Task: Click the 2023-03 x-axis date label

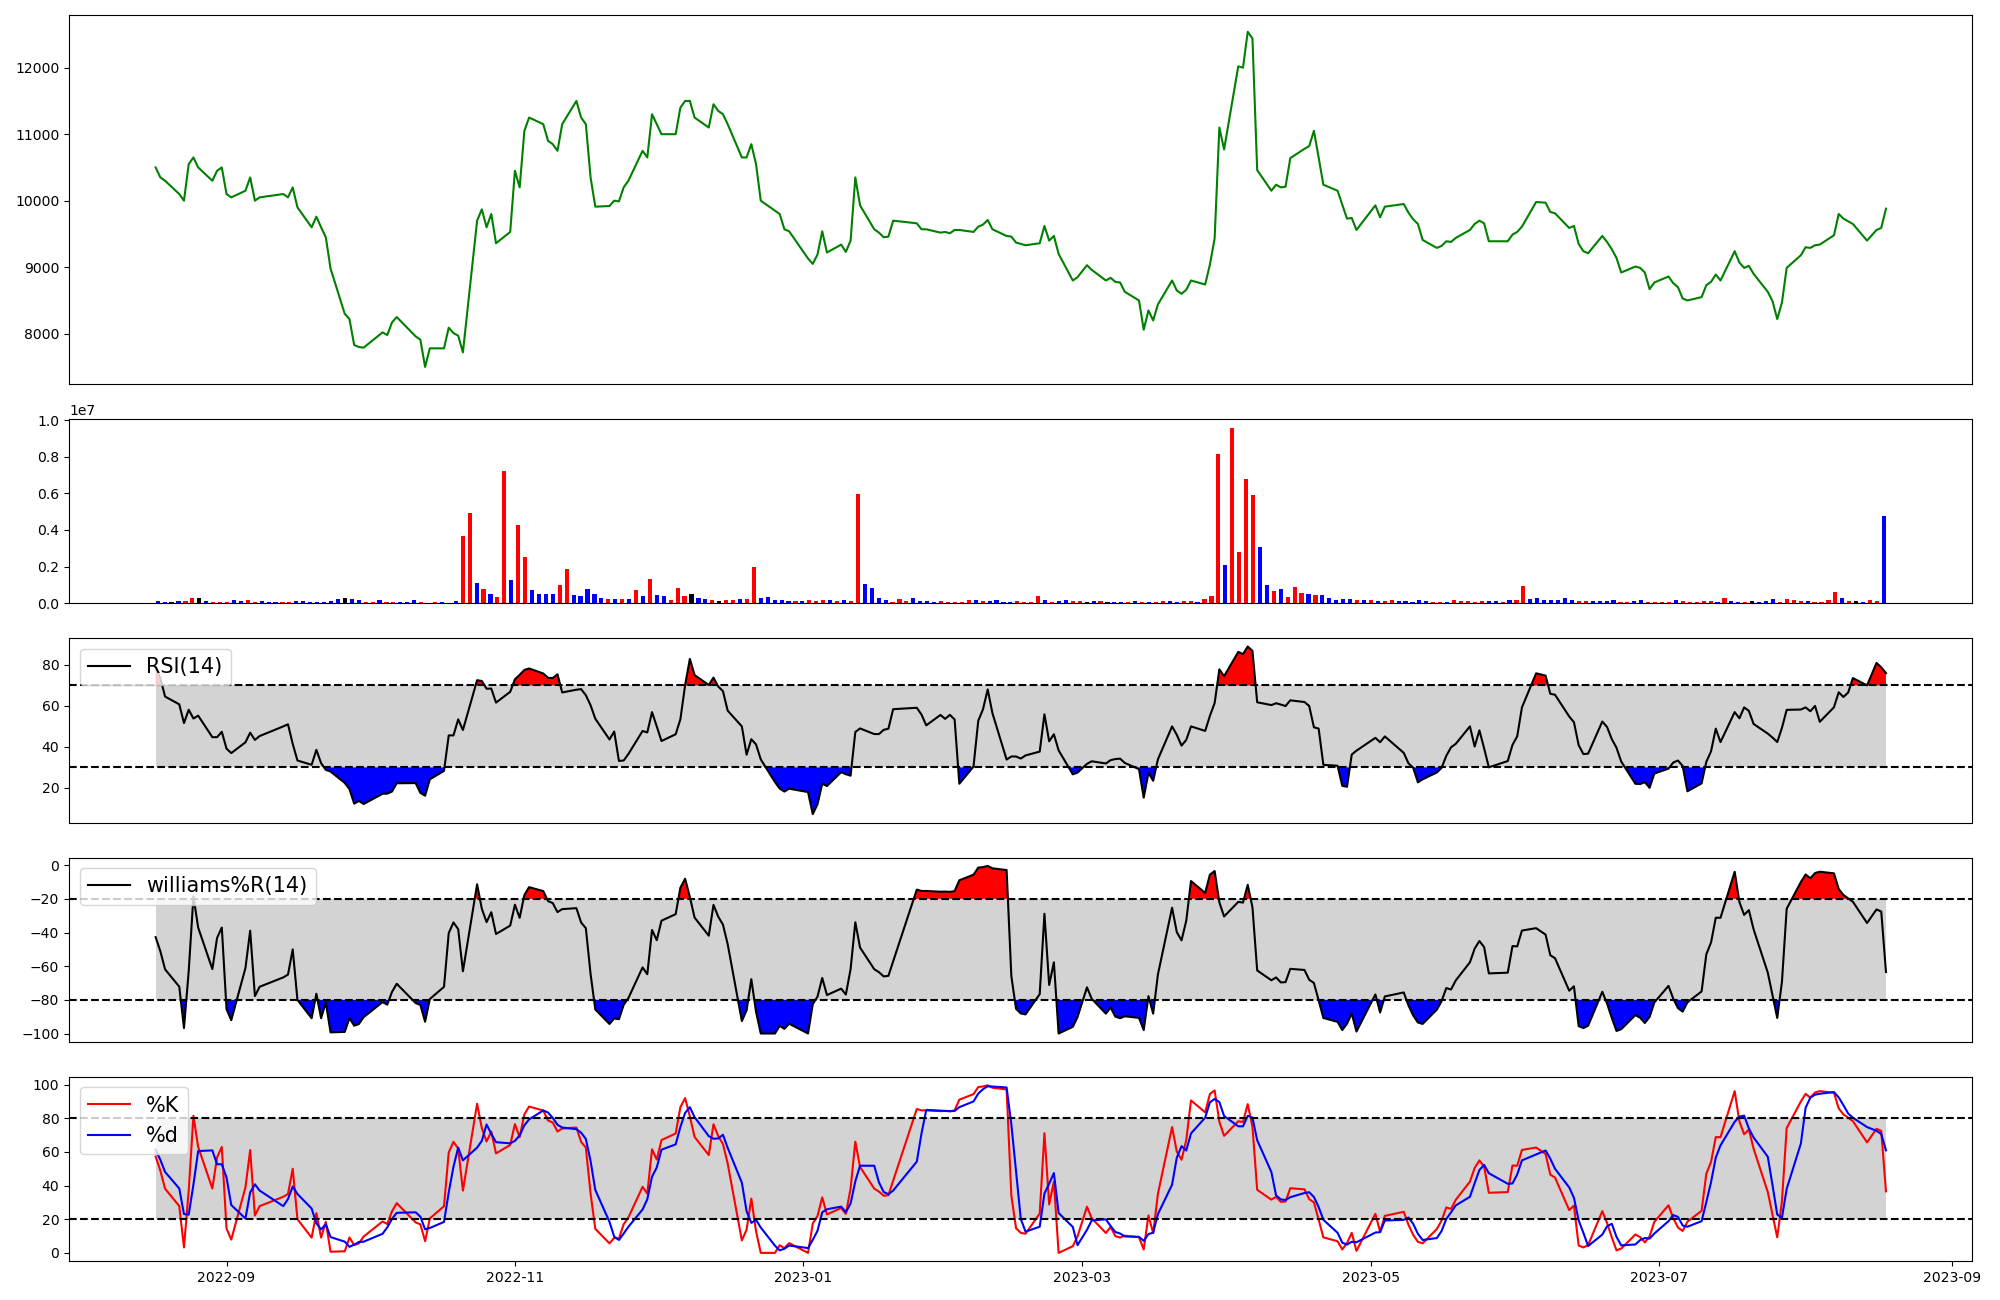Action: tap(1082, 1277)
